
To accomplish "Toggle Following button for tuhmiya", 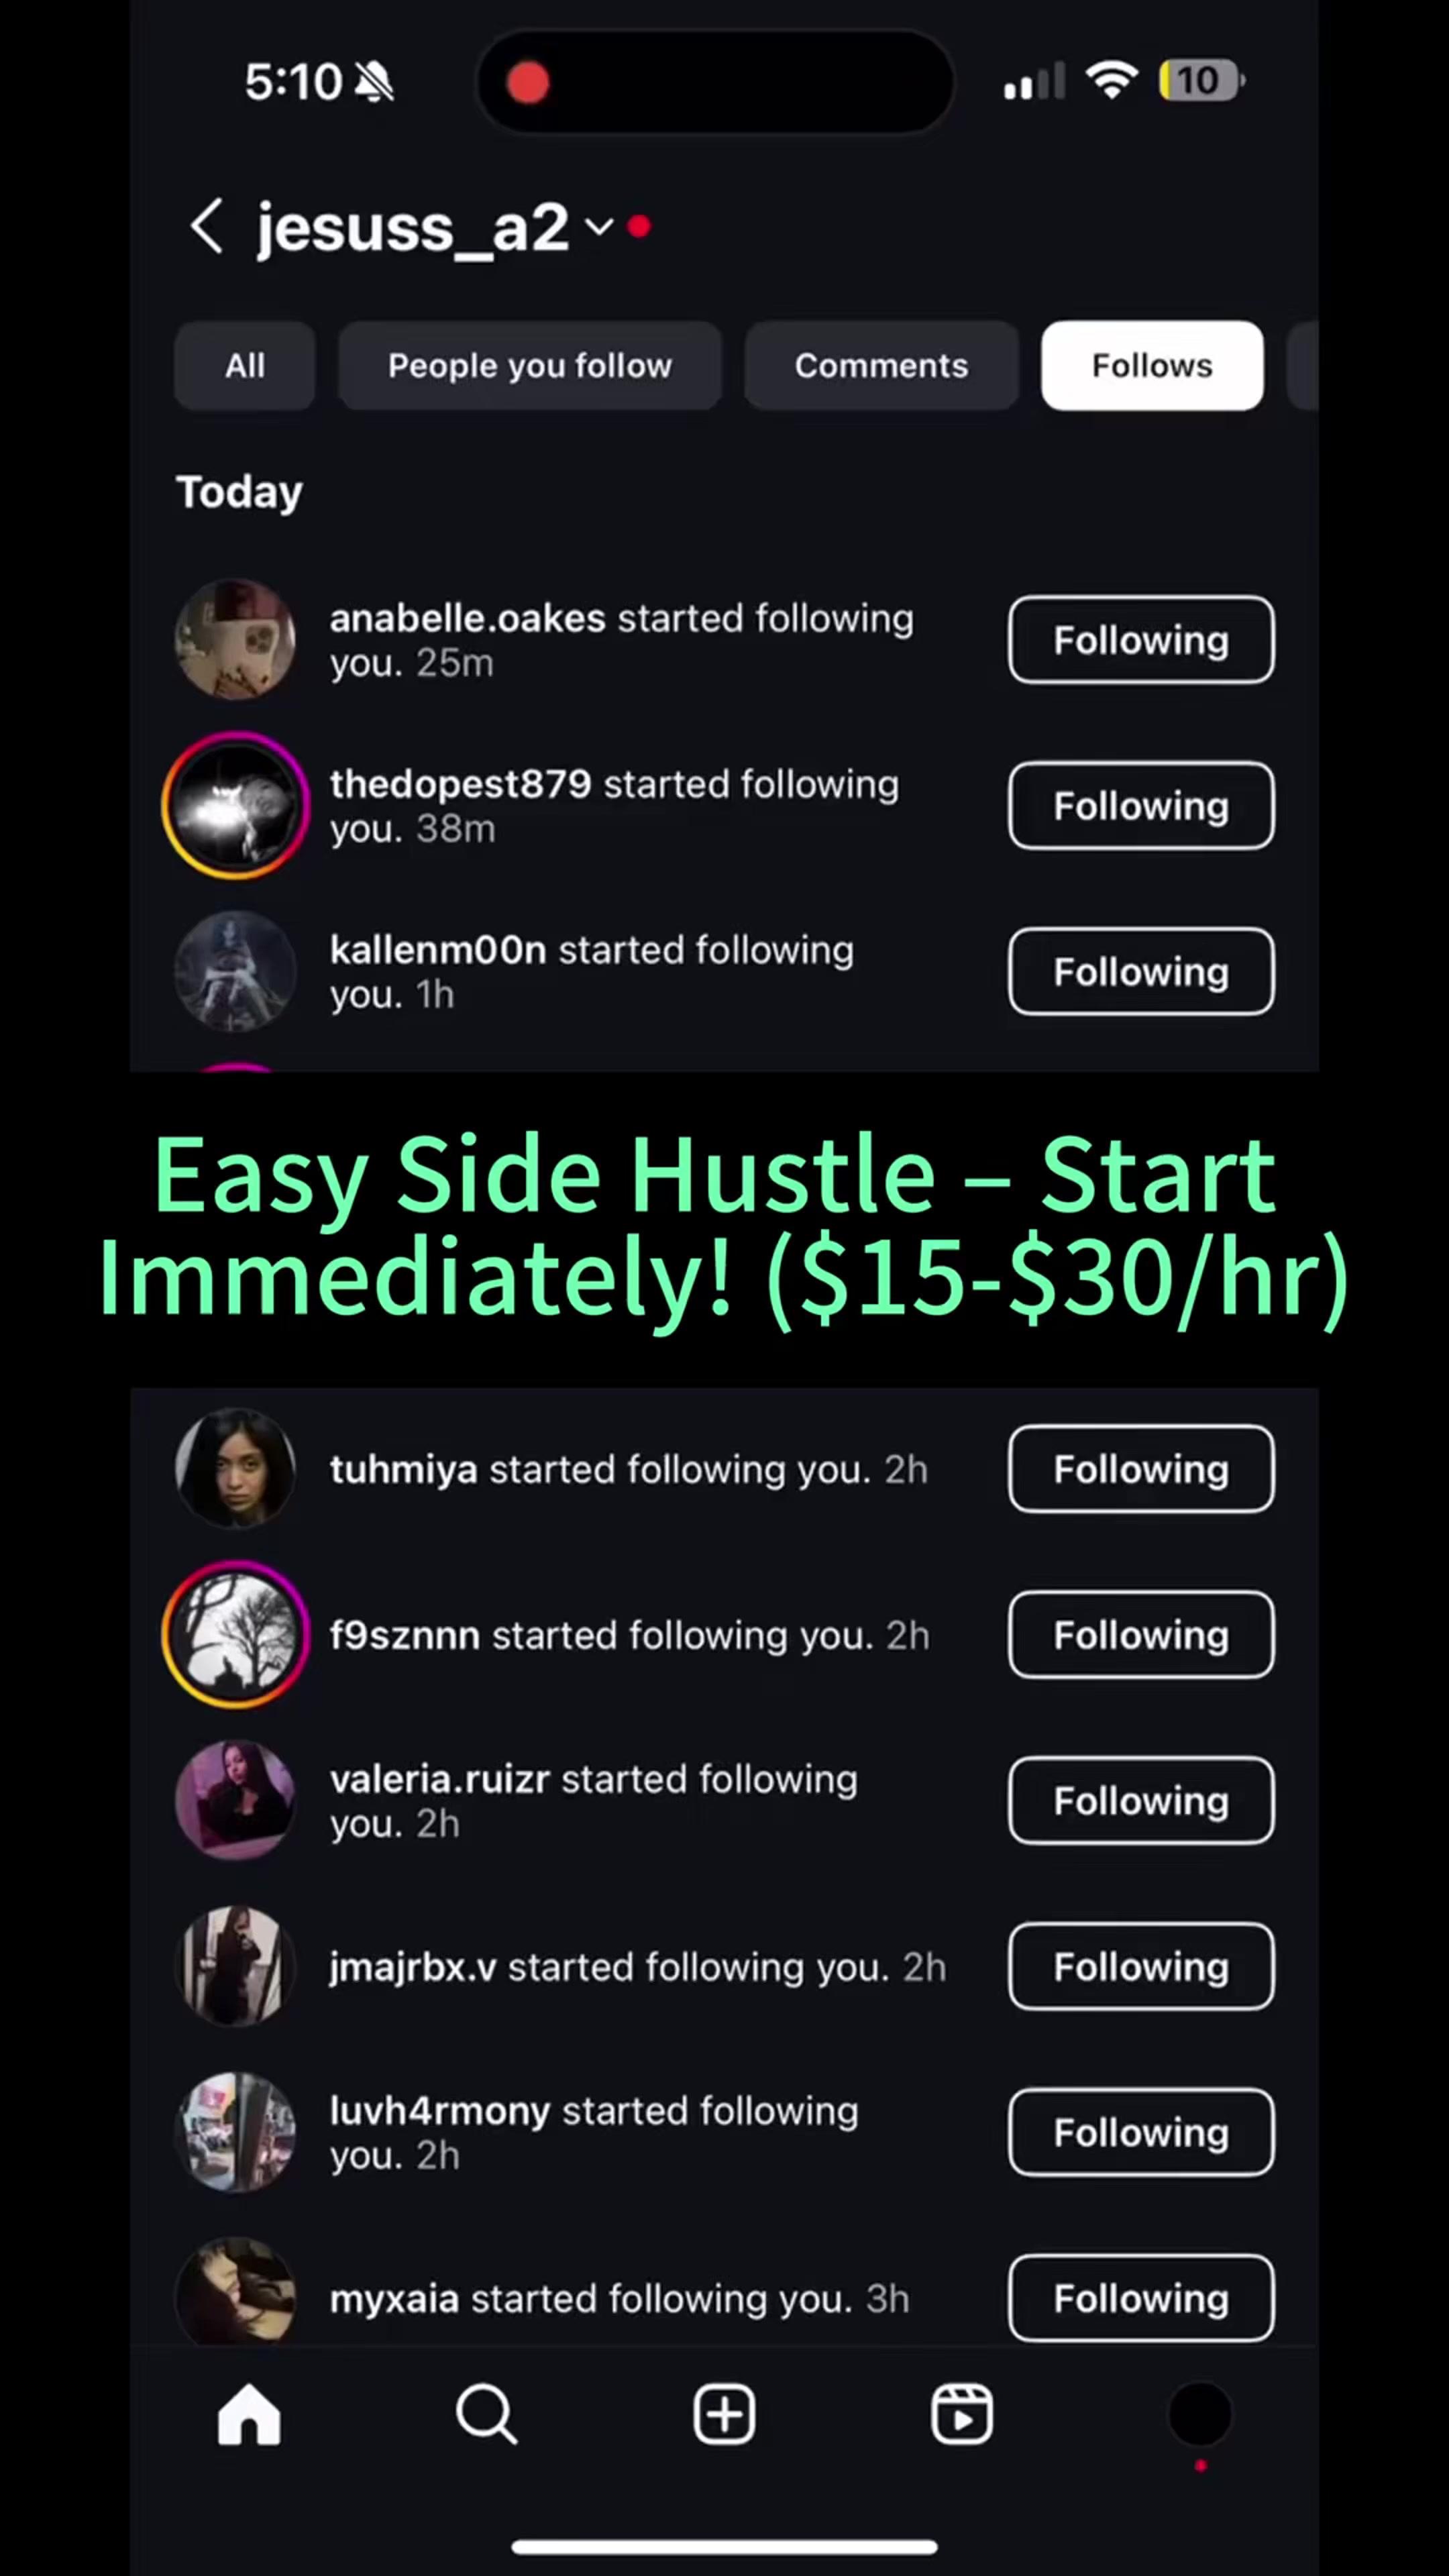I will [x=1141, y=1469].
